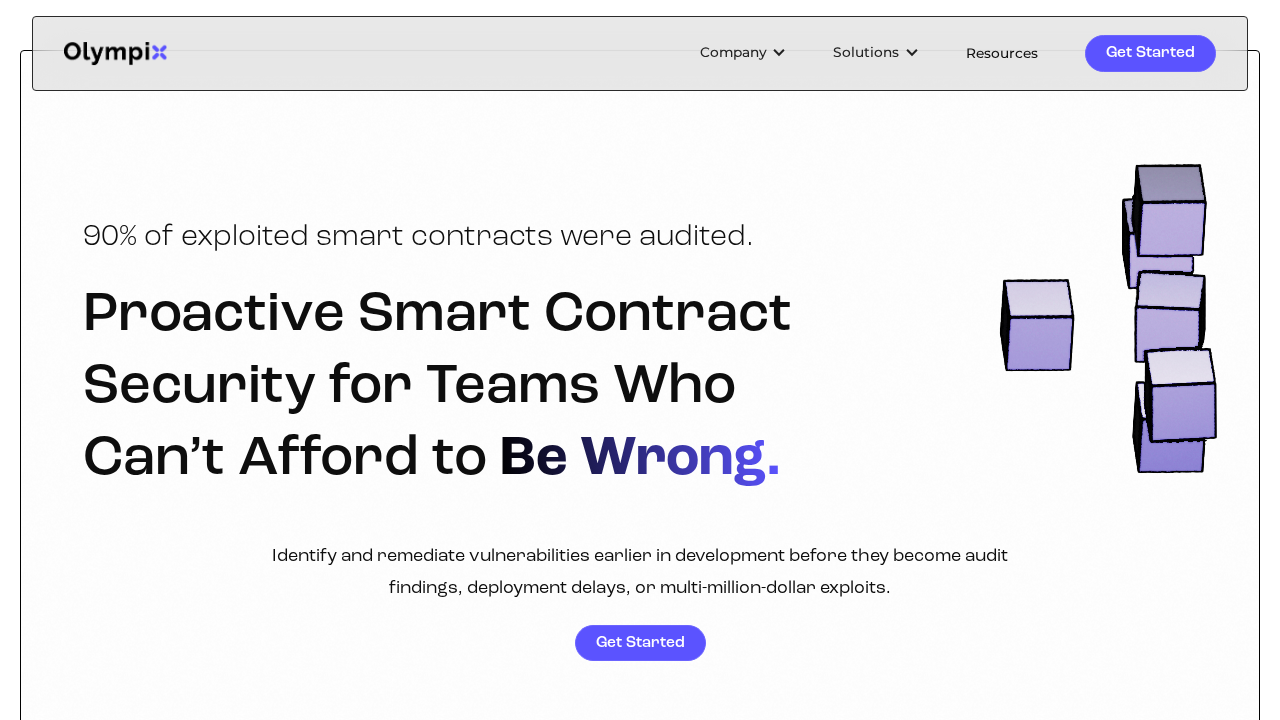Click the "90% of exploited smart contracts" tagline
This screenshot has height=720, width=1280.
[418, 236]
